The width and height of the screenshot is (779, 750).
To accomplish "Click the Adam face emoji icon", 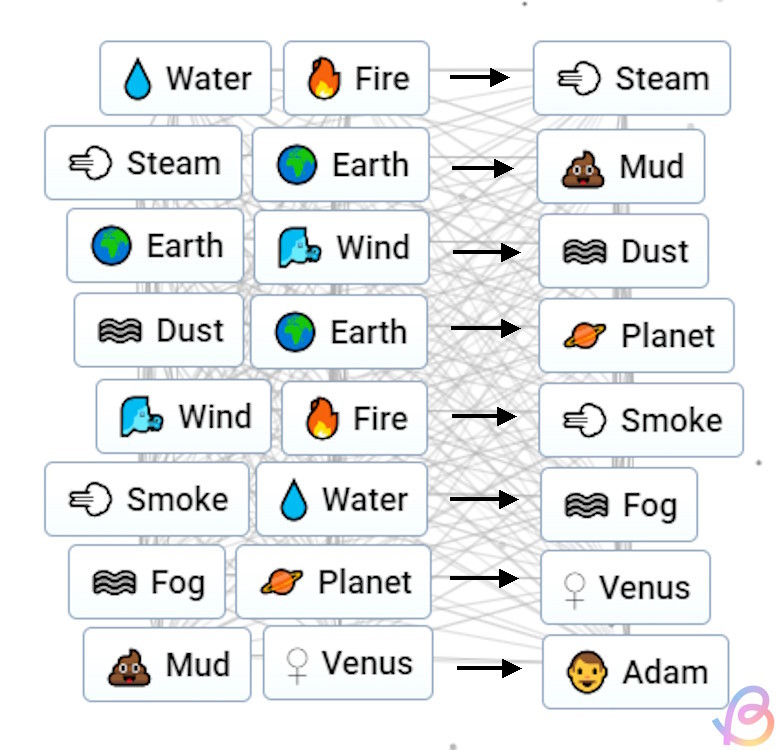I will (588, 673).
